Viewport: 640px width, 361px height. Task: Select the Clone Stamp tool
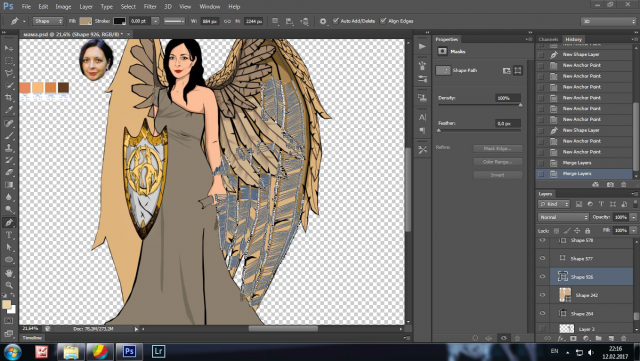point(9,147)
